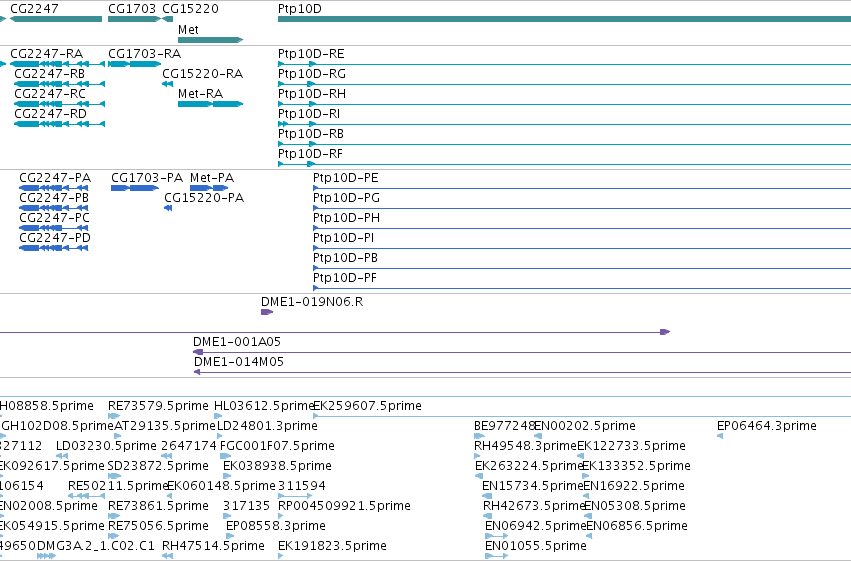Select the RP004509921.5prime EST
The height and width of the screenshot is (561, 851).
tap(281, 517)
